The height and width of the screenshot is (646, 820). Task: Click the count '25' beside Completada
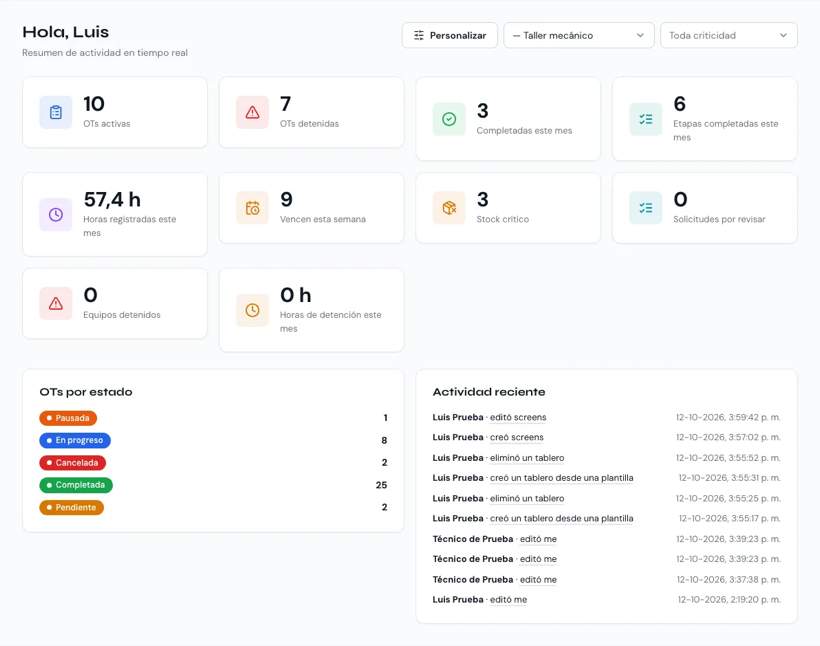[x=381, y=485]
